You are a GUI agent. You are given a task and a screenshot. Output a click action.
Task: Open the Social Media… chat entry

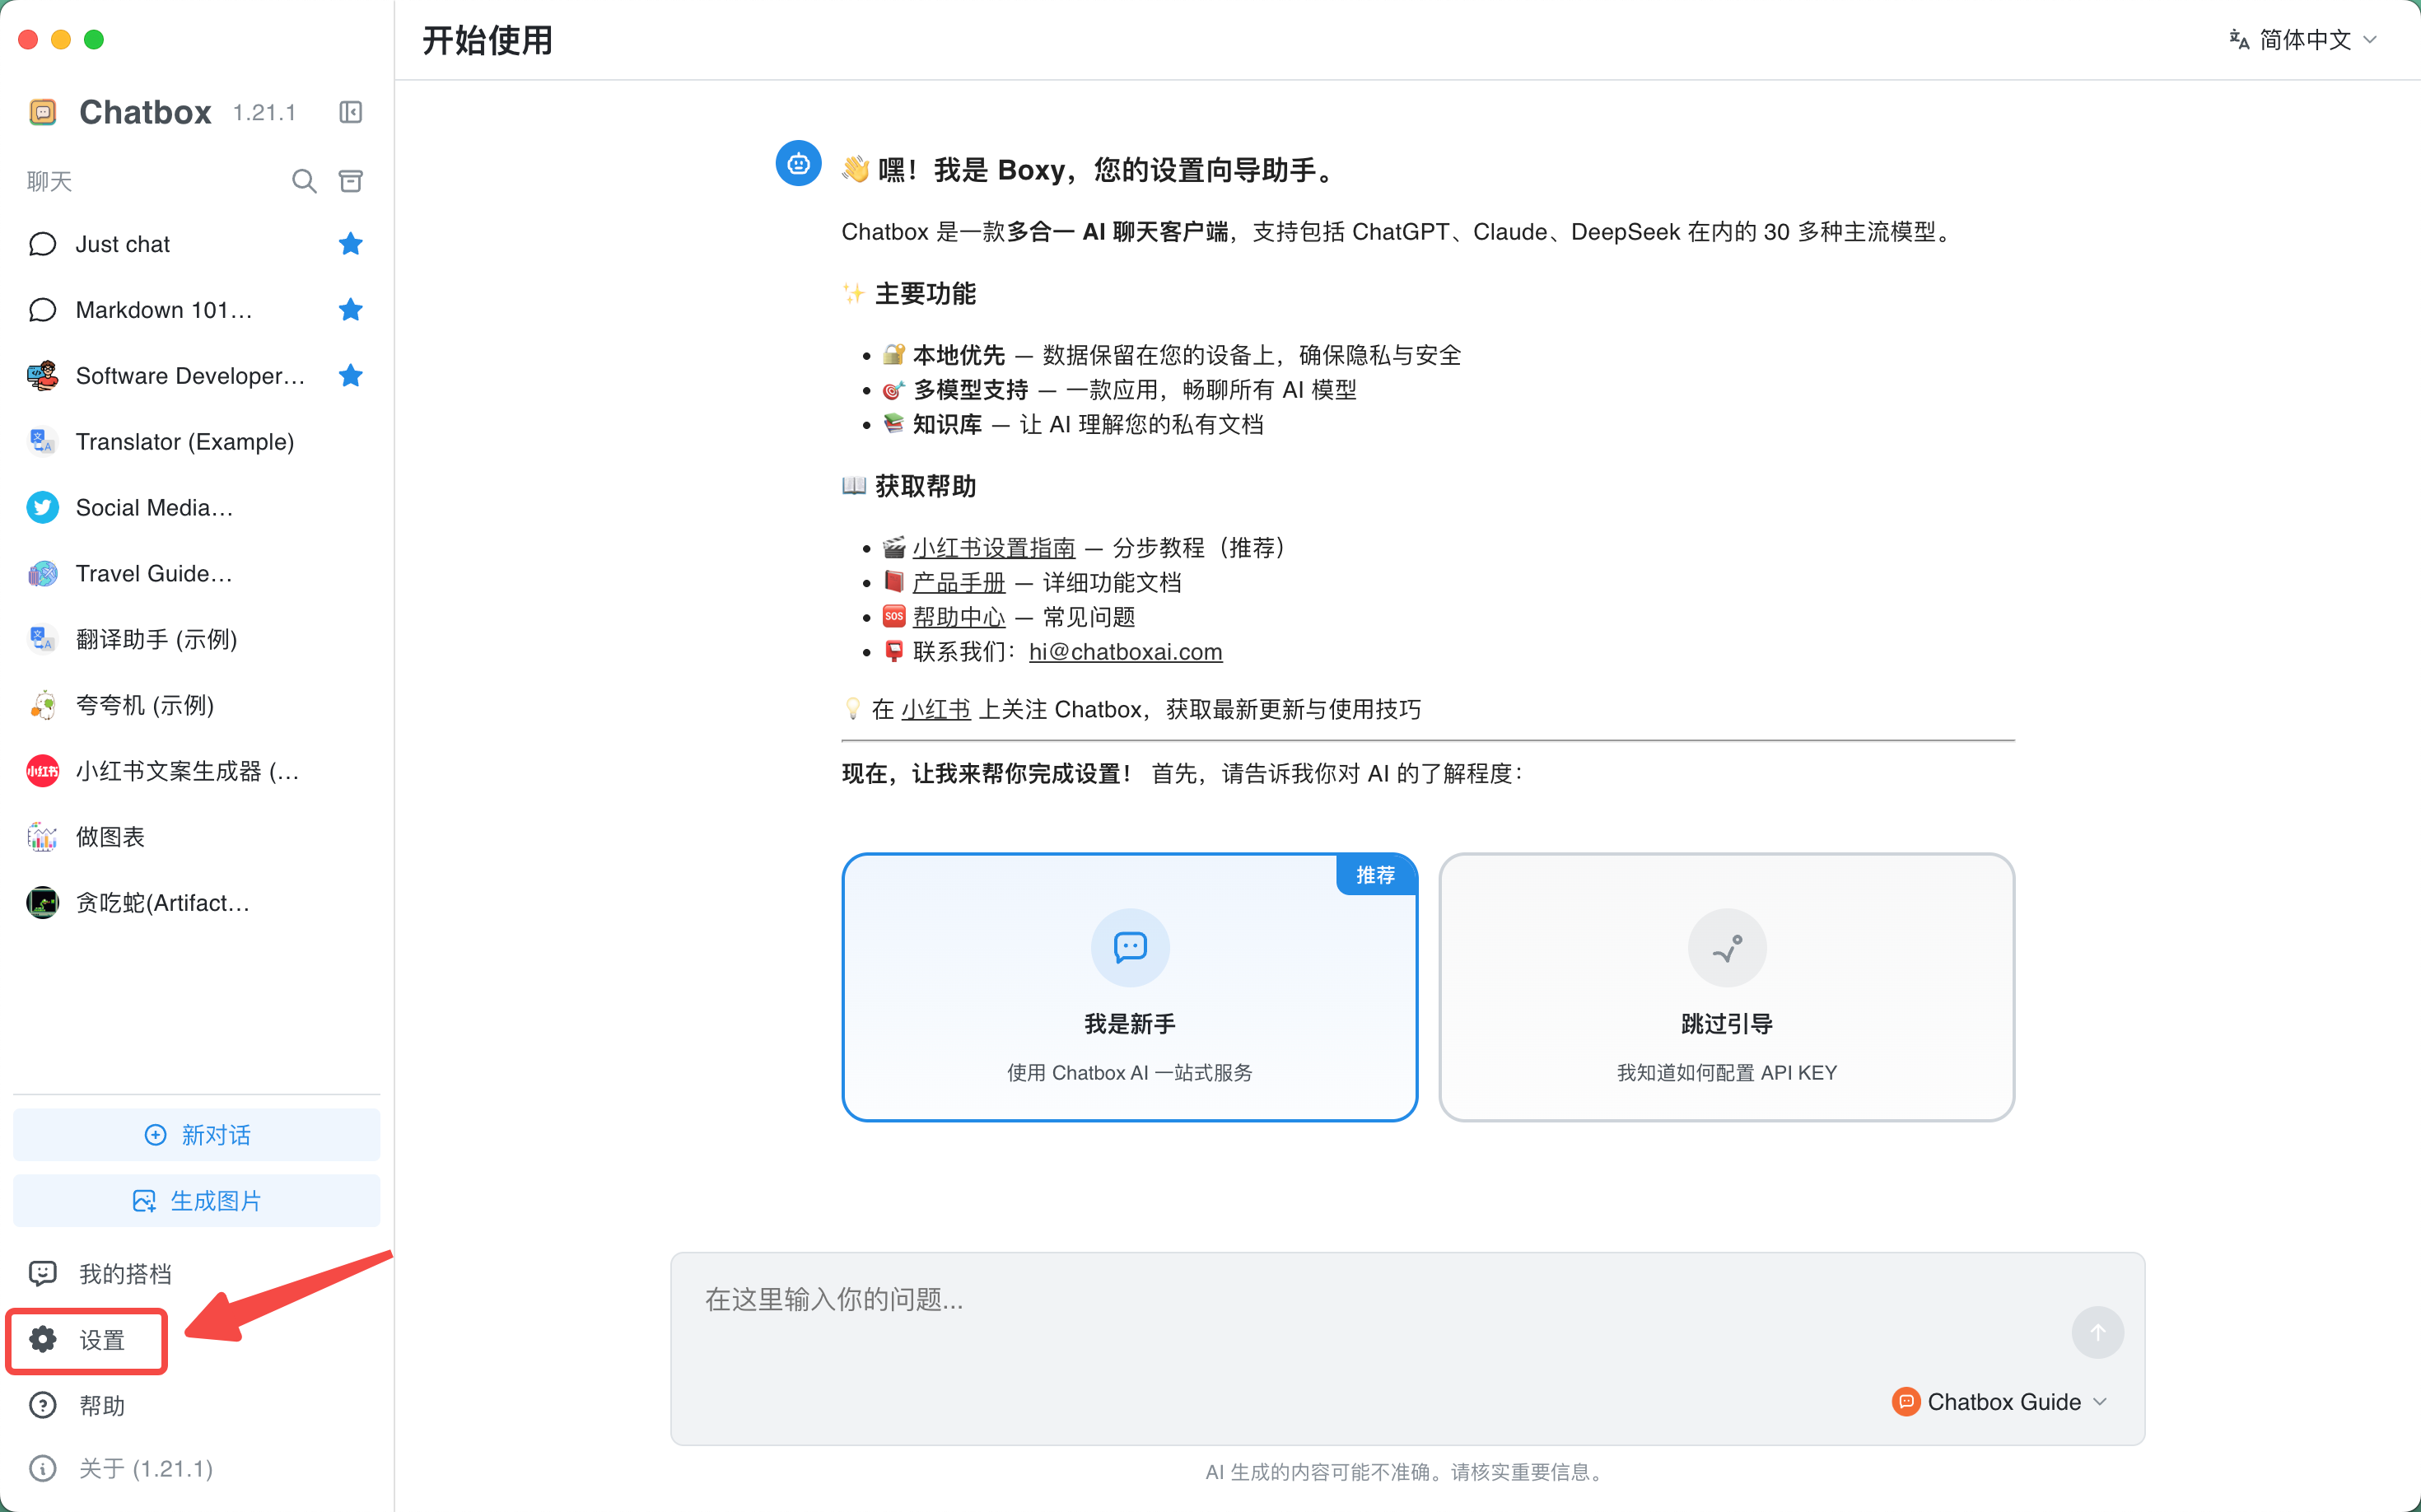coord(196,508)
